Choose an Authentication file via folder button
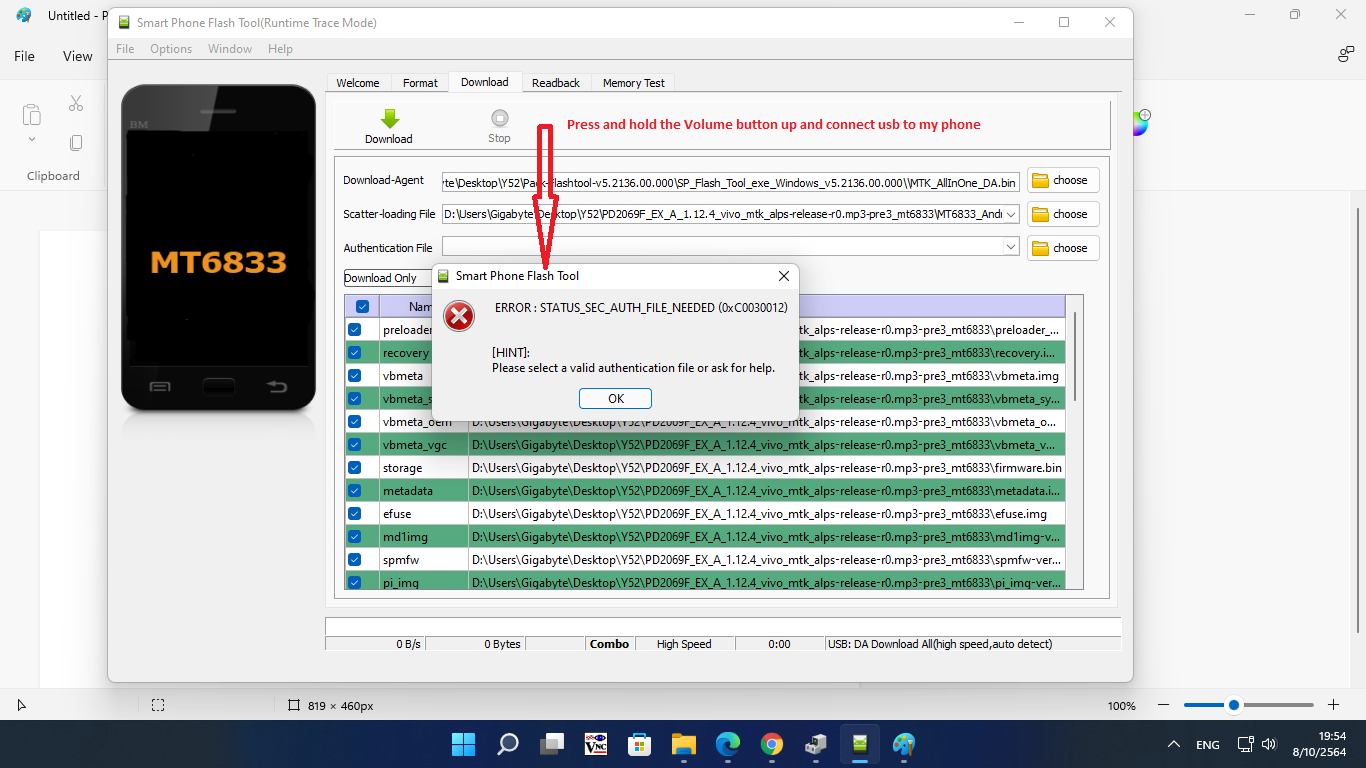This screenshot has width=1366, height=768. (x=1063, y=248)
